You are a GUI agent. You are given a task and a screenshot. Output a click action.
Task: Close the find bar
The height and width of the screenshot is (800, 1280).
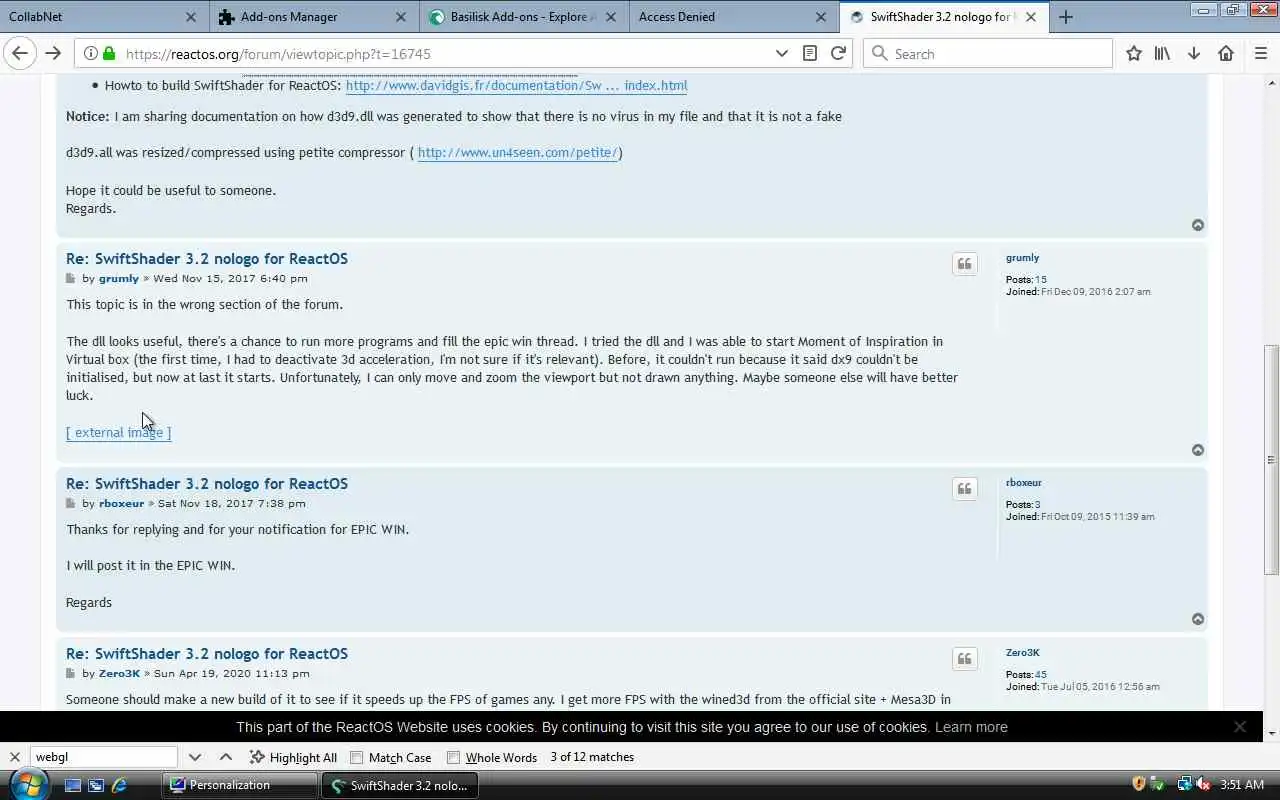point(15,757)
